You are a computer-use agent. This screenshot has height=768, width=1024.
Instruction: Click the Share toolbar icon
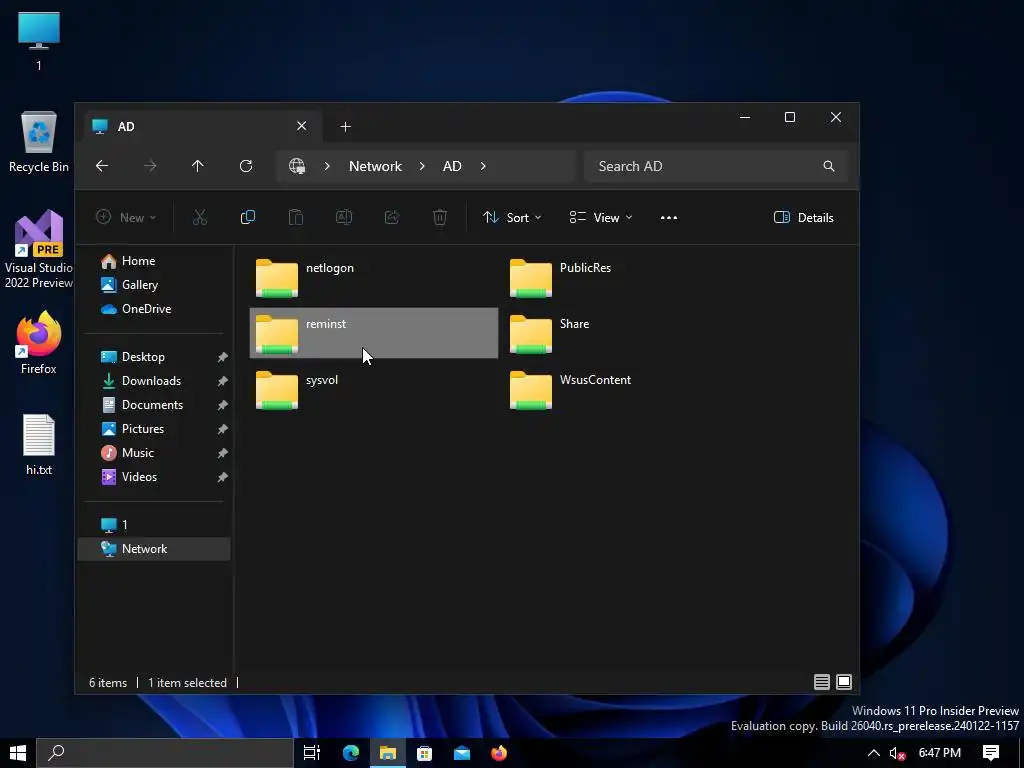(392, 217)
